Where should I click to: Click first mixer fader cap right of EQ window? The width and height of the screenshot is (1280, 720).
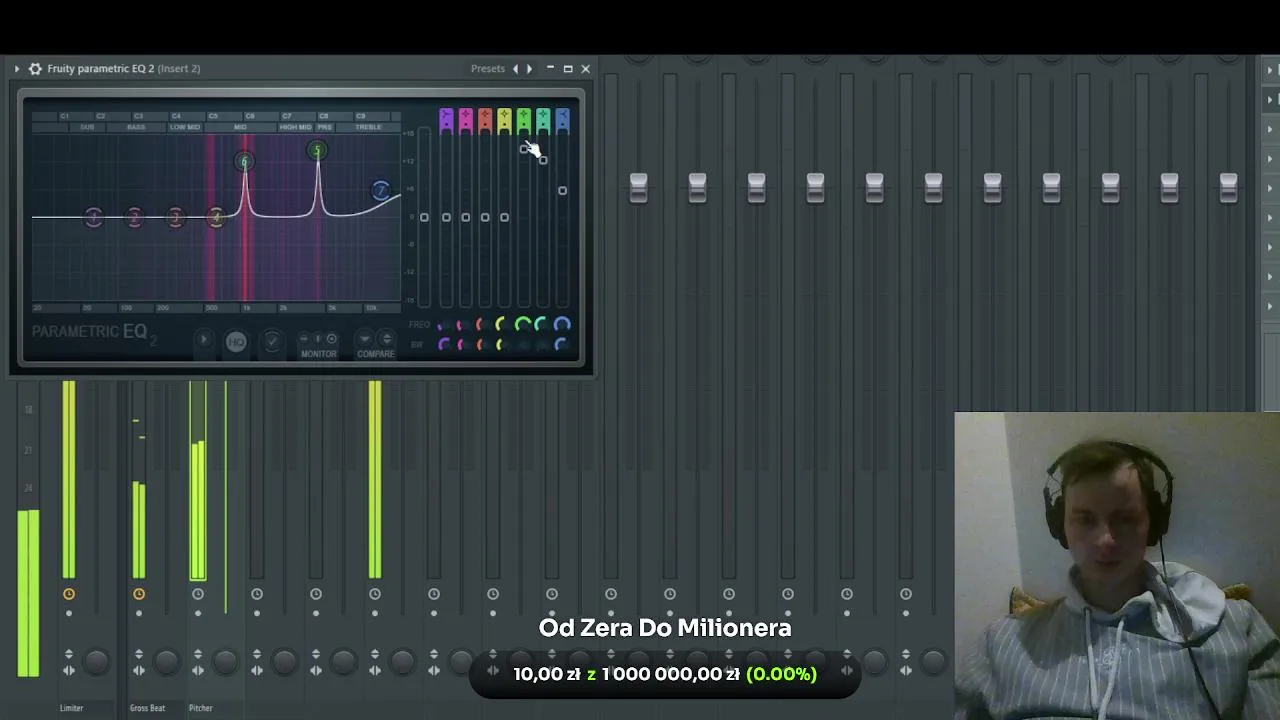tap(638, 187)
